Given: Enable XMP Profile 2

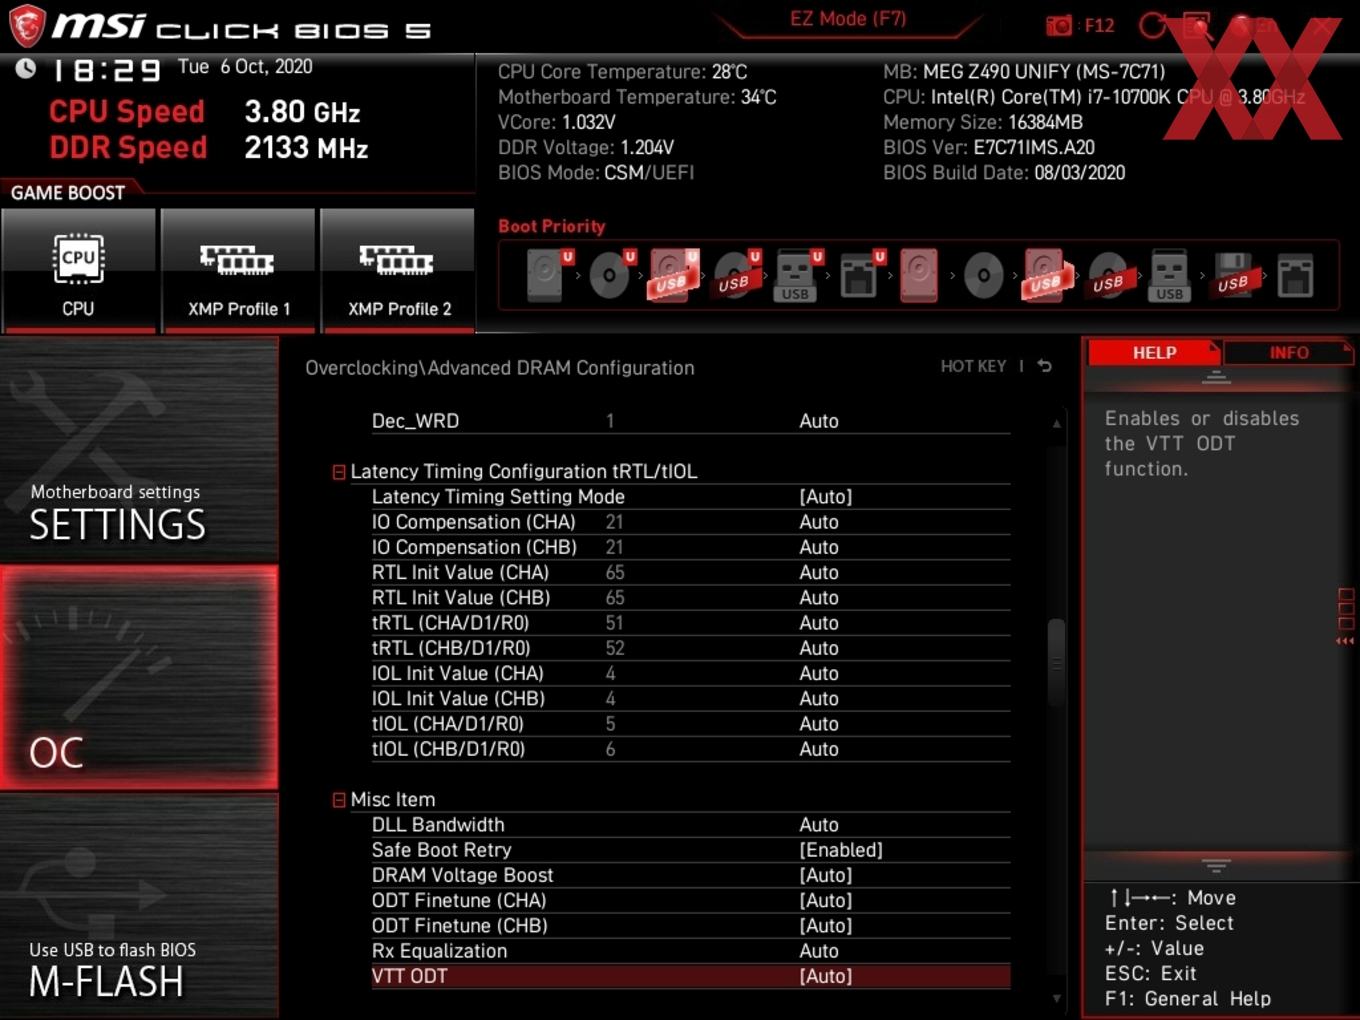Looking at the screenshot, I should pos(398,270).
